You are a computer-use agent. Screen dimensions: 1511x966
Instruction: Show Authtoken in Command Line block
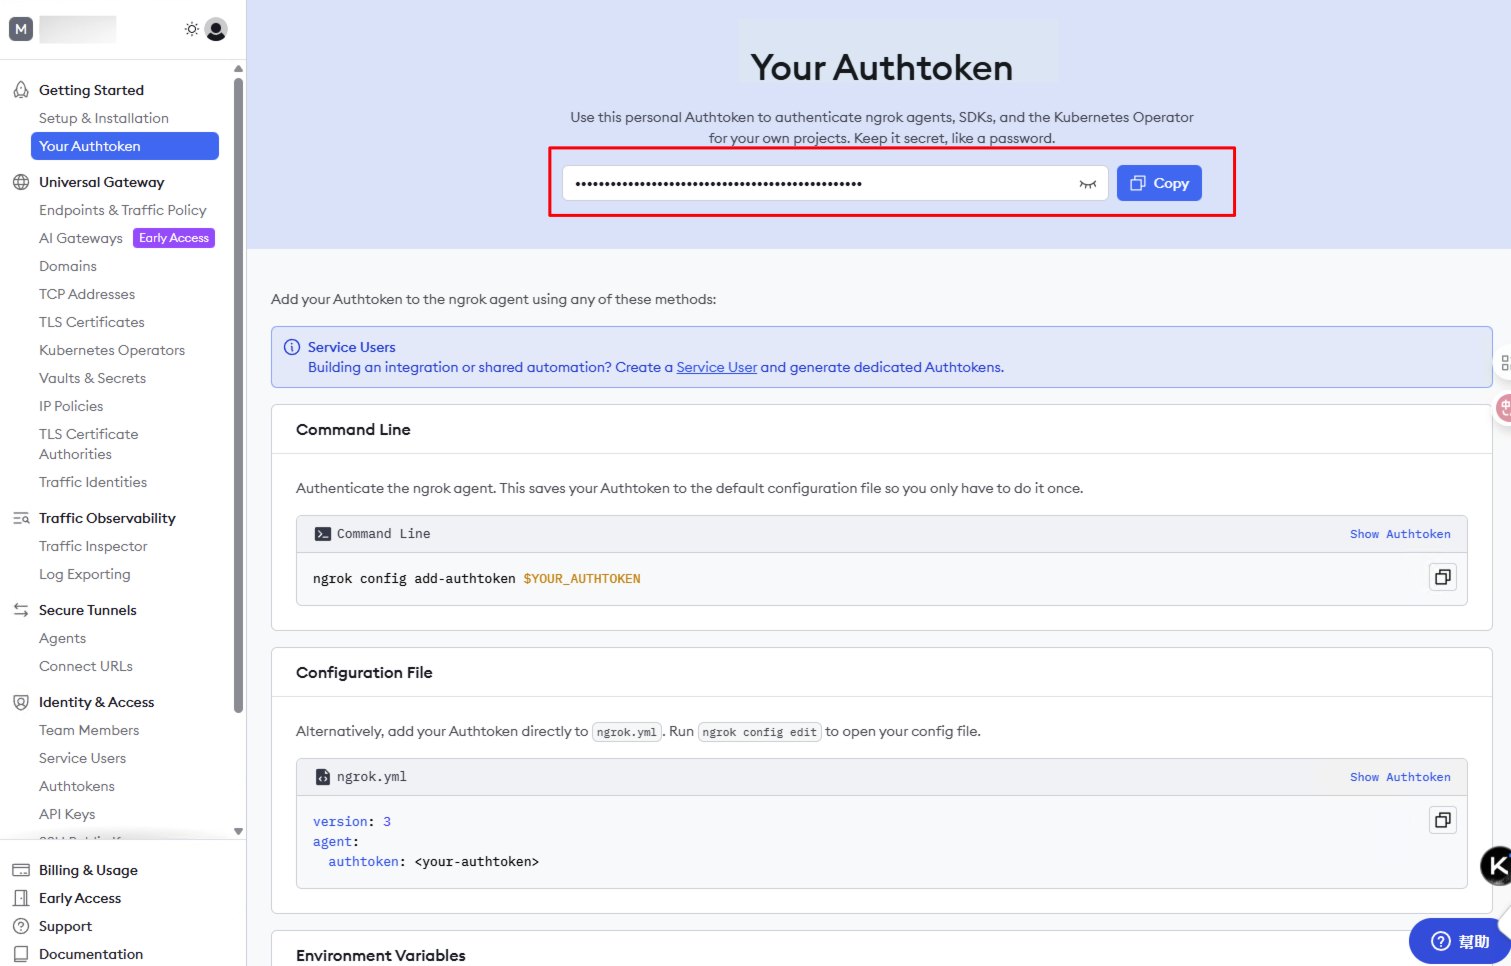pyautogui.click(x=1400, y=534)
